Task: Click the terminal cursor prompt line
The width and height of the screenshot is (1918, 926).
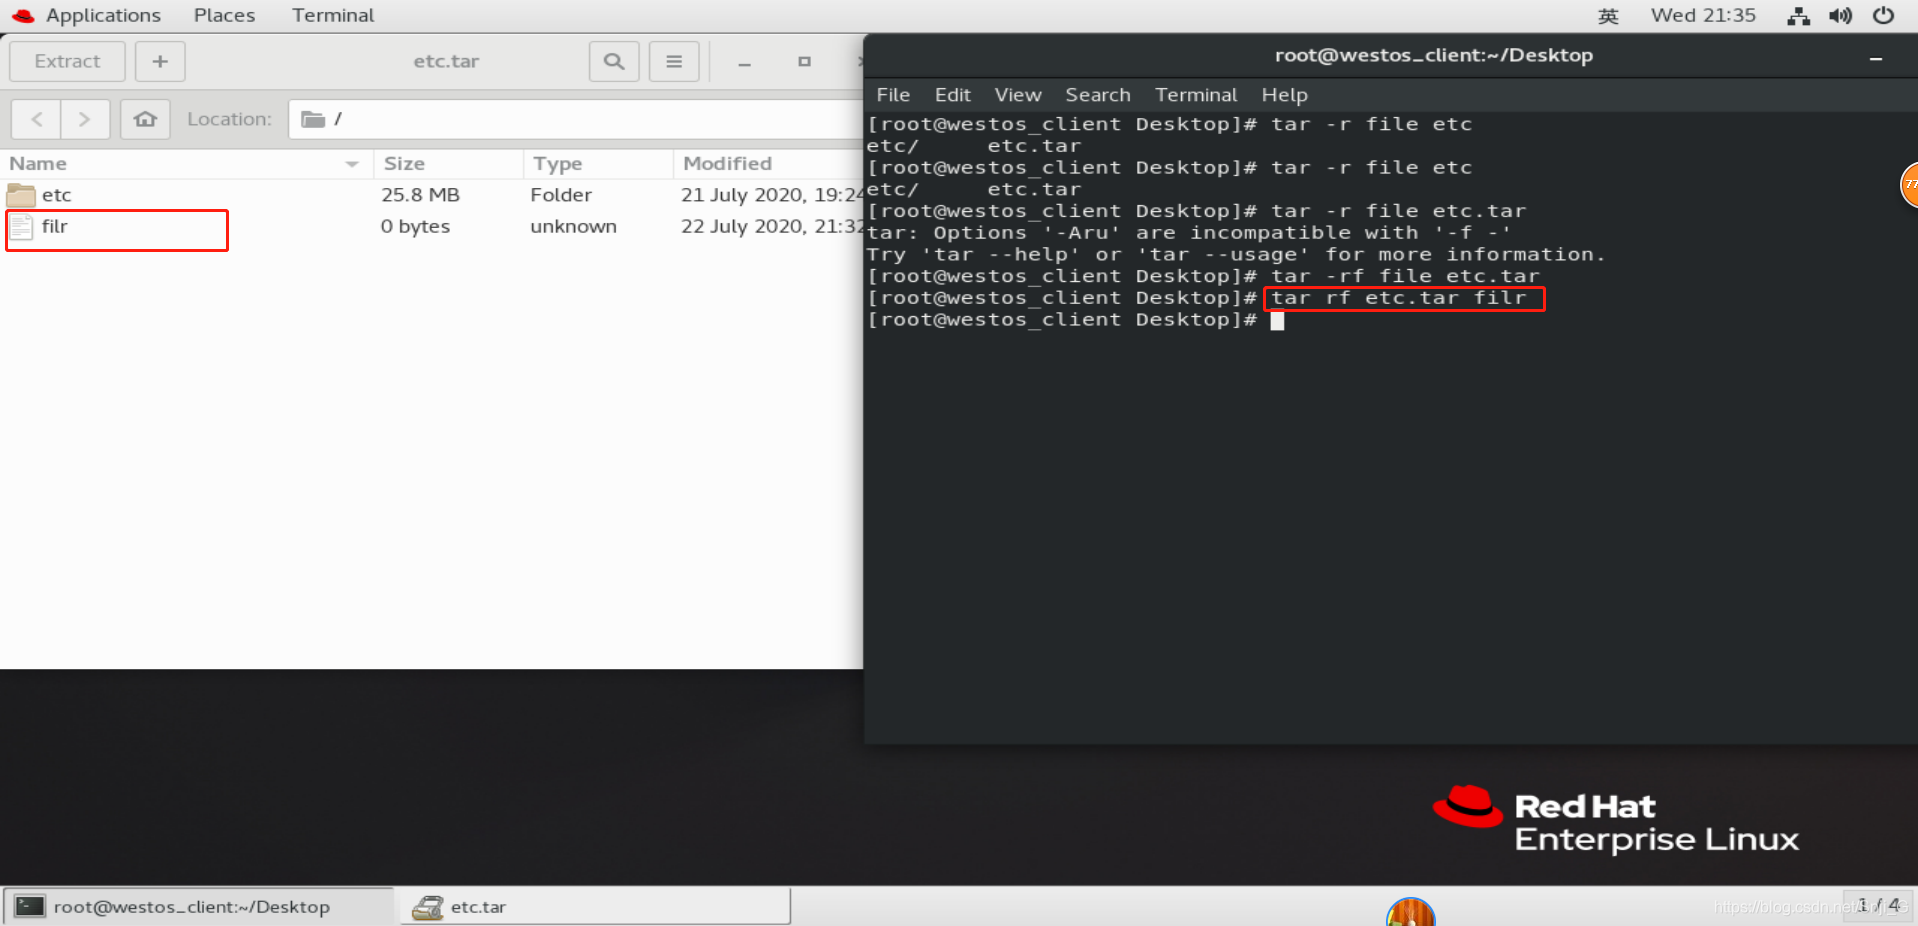Action: pyautogui.click(x=1076, y=320)
